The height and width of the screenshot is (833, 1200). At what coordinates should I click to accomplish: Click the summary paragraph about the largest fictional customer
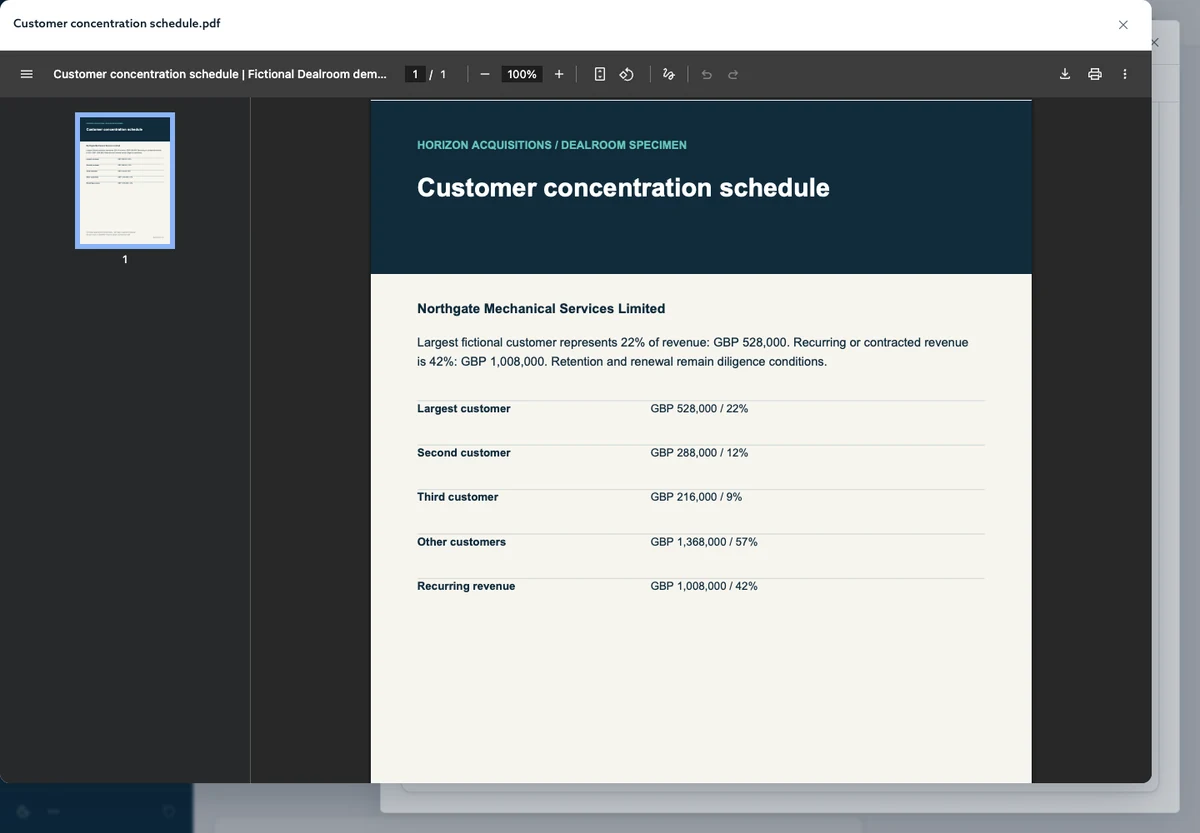[693, 352]
